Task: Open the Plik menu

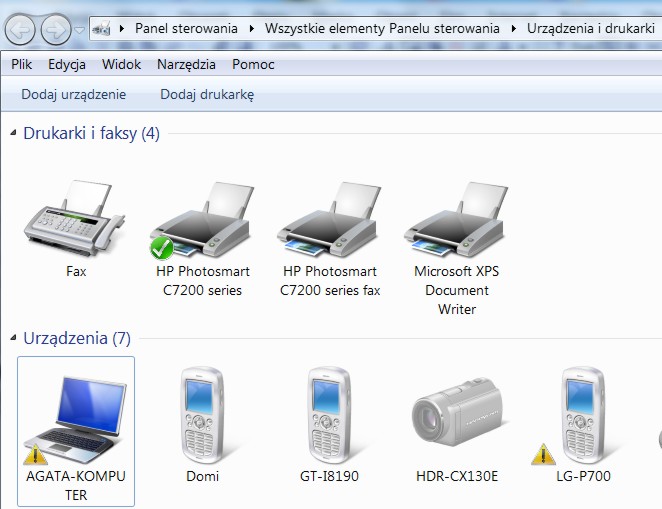Action: click(22, 64)
